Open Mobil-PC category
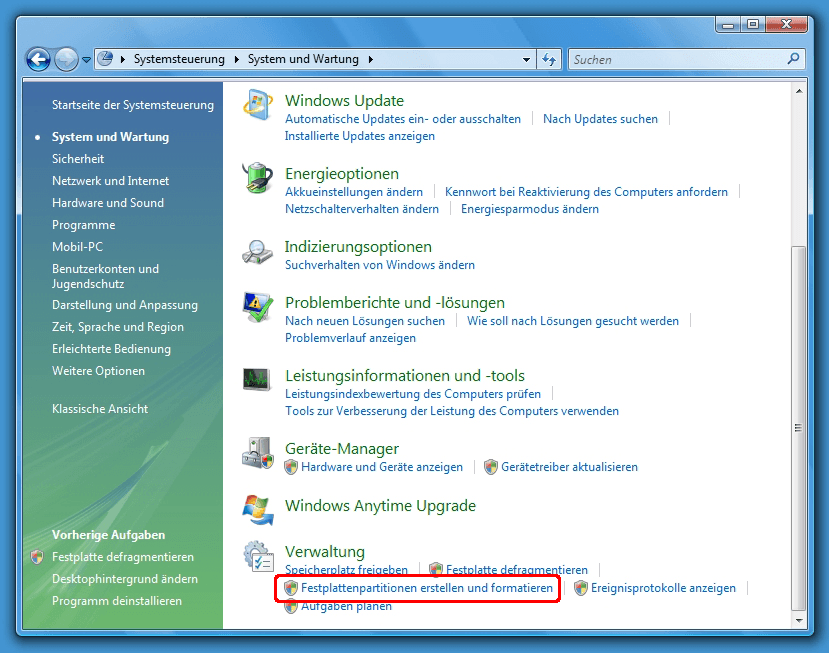829x653 pixels. (77, 247)
